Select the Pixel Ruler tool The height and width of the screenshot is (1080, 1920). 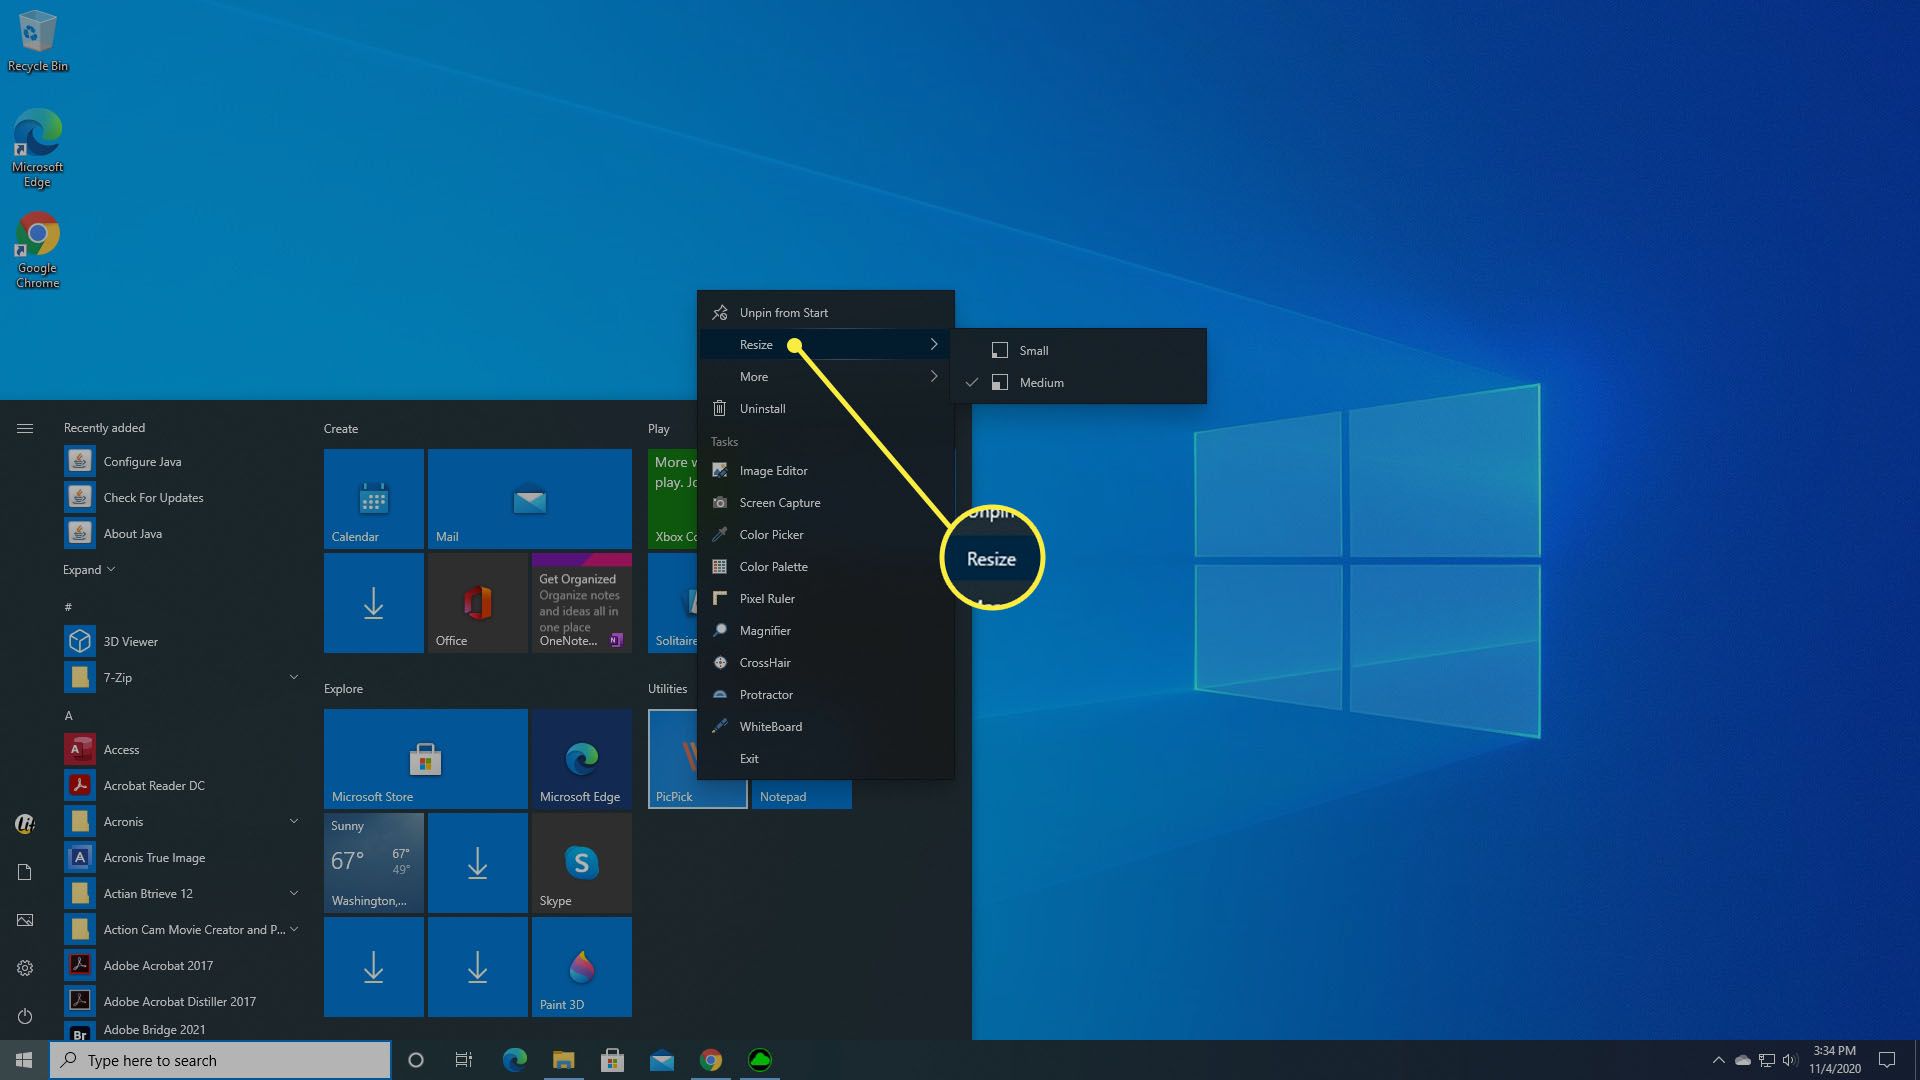(x=767, y=597)
